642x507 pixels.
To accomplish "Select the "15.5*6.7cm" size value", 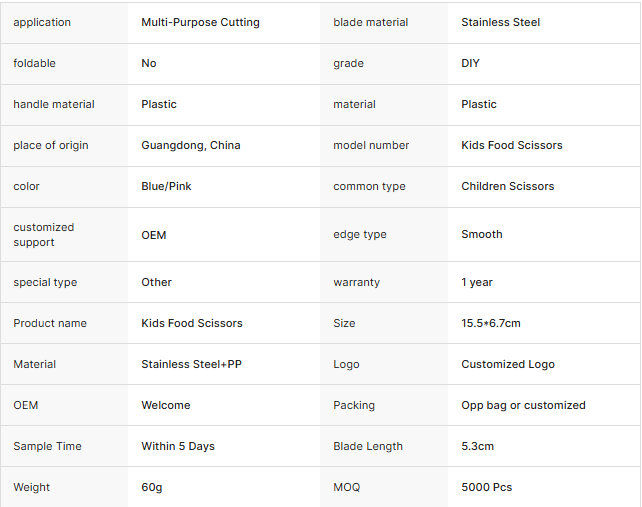I will click(x=491, y=323).
